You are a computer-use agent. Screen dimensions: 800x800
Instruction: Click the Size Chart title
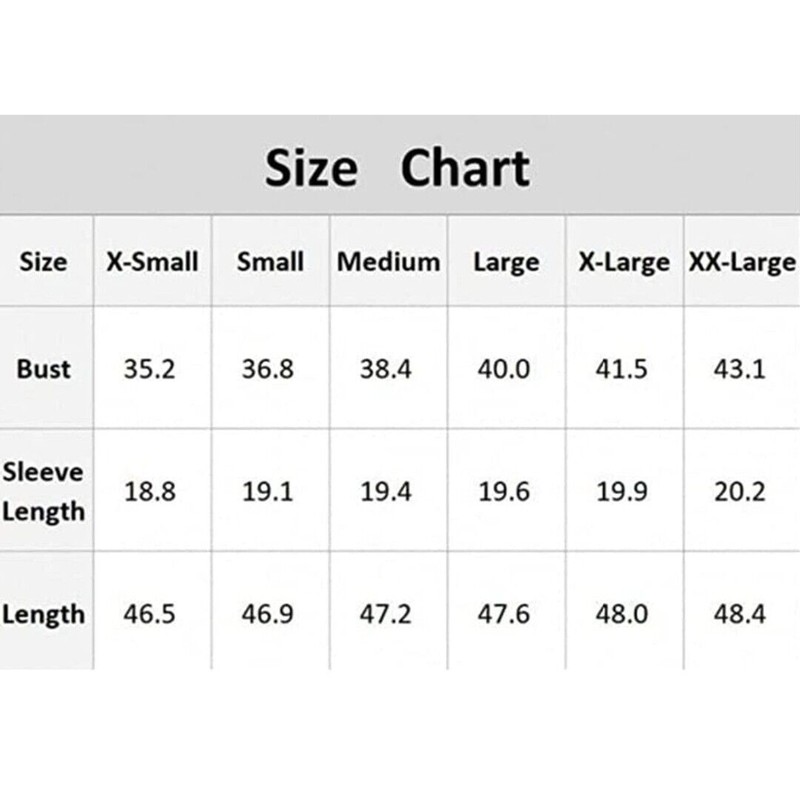[397, 168]
